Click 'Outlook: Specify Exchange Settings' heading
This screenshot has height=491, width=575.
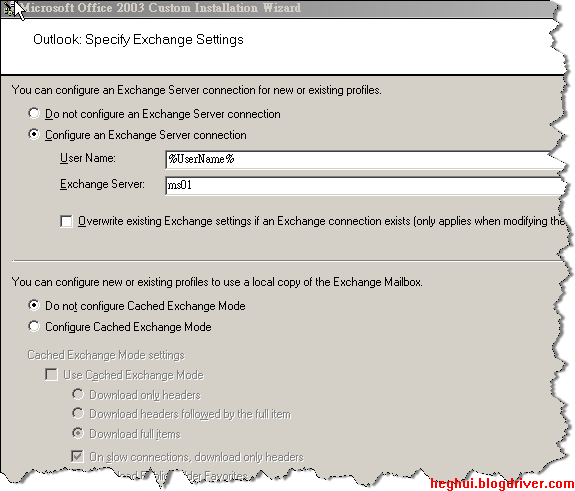tap(138, 40)
